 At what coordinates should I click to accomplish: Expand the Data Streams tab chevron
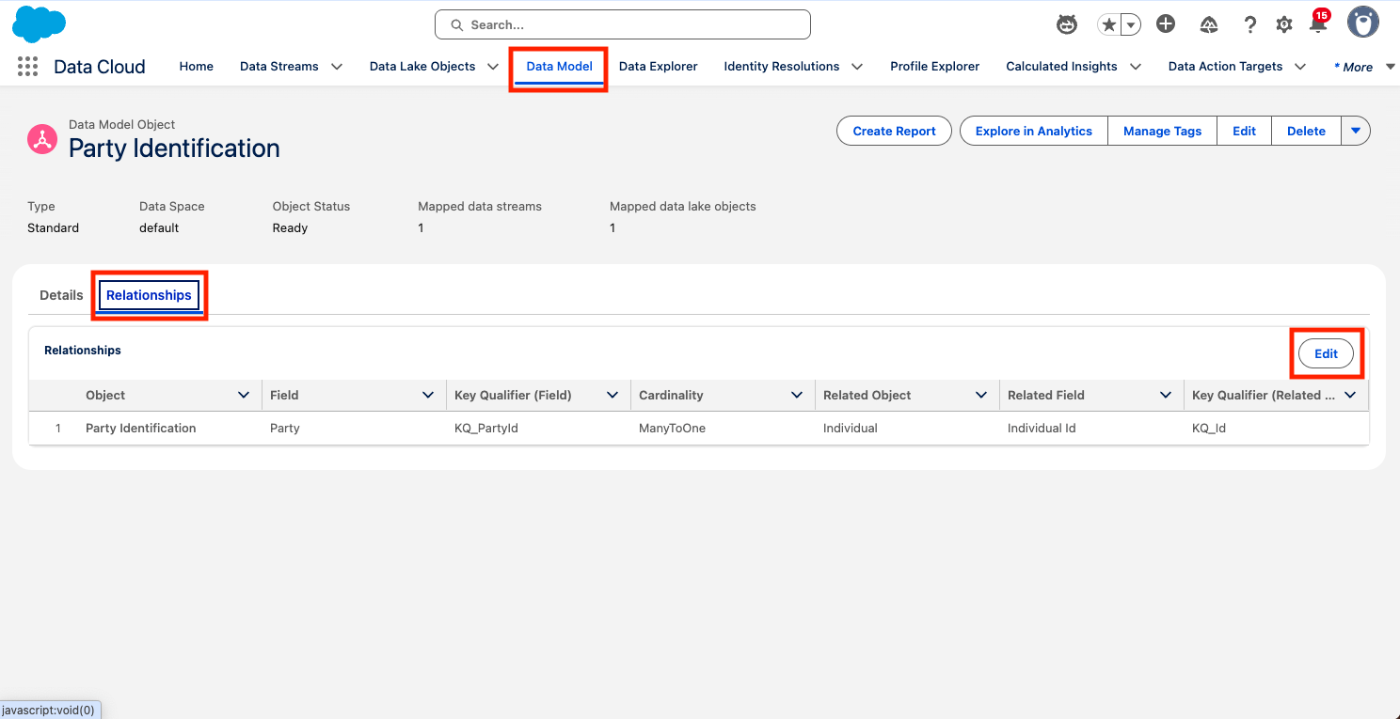click(337, 67)
